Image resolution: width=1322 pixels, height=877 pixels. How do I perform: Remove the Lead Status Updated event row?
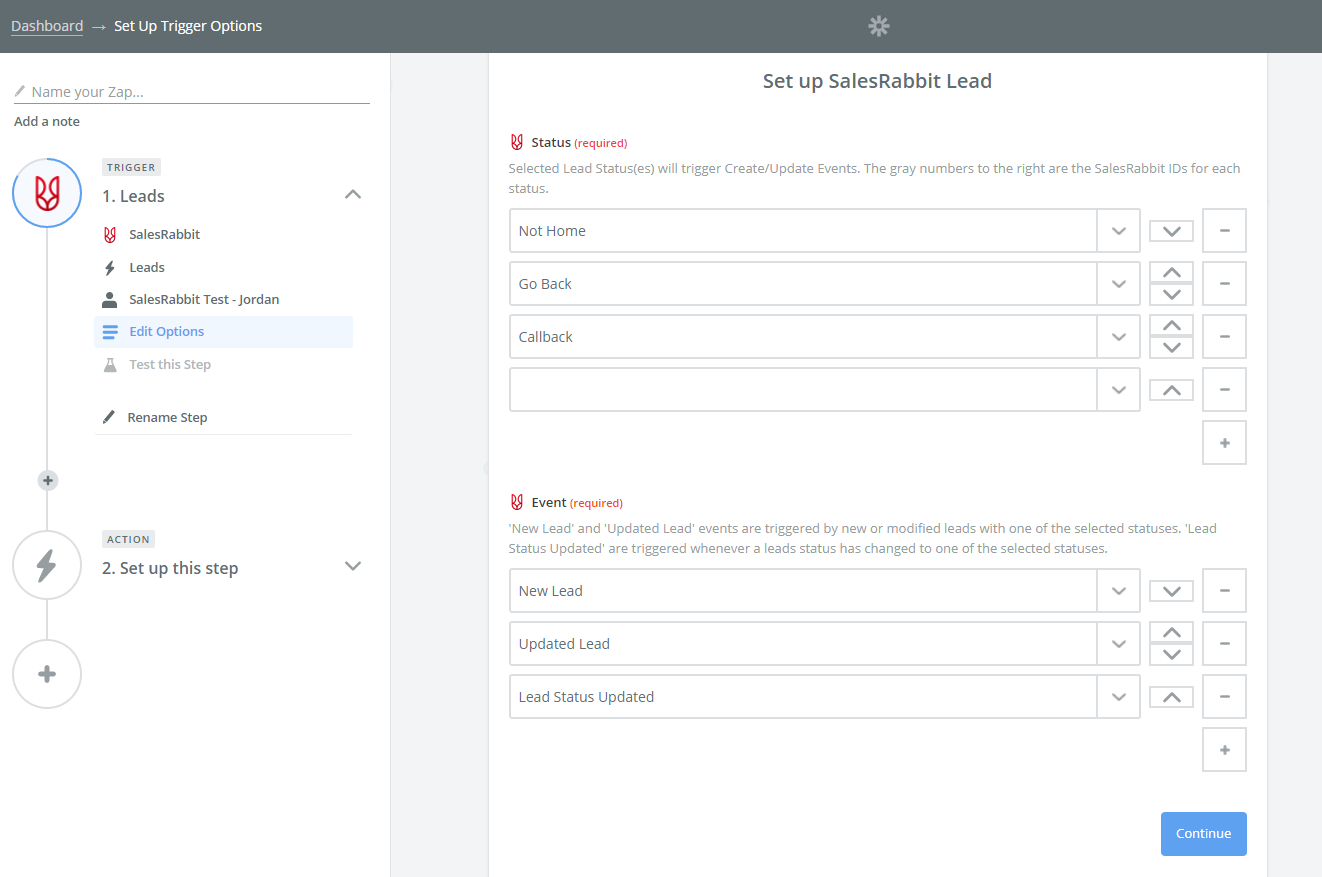[1224, 697]
